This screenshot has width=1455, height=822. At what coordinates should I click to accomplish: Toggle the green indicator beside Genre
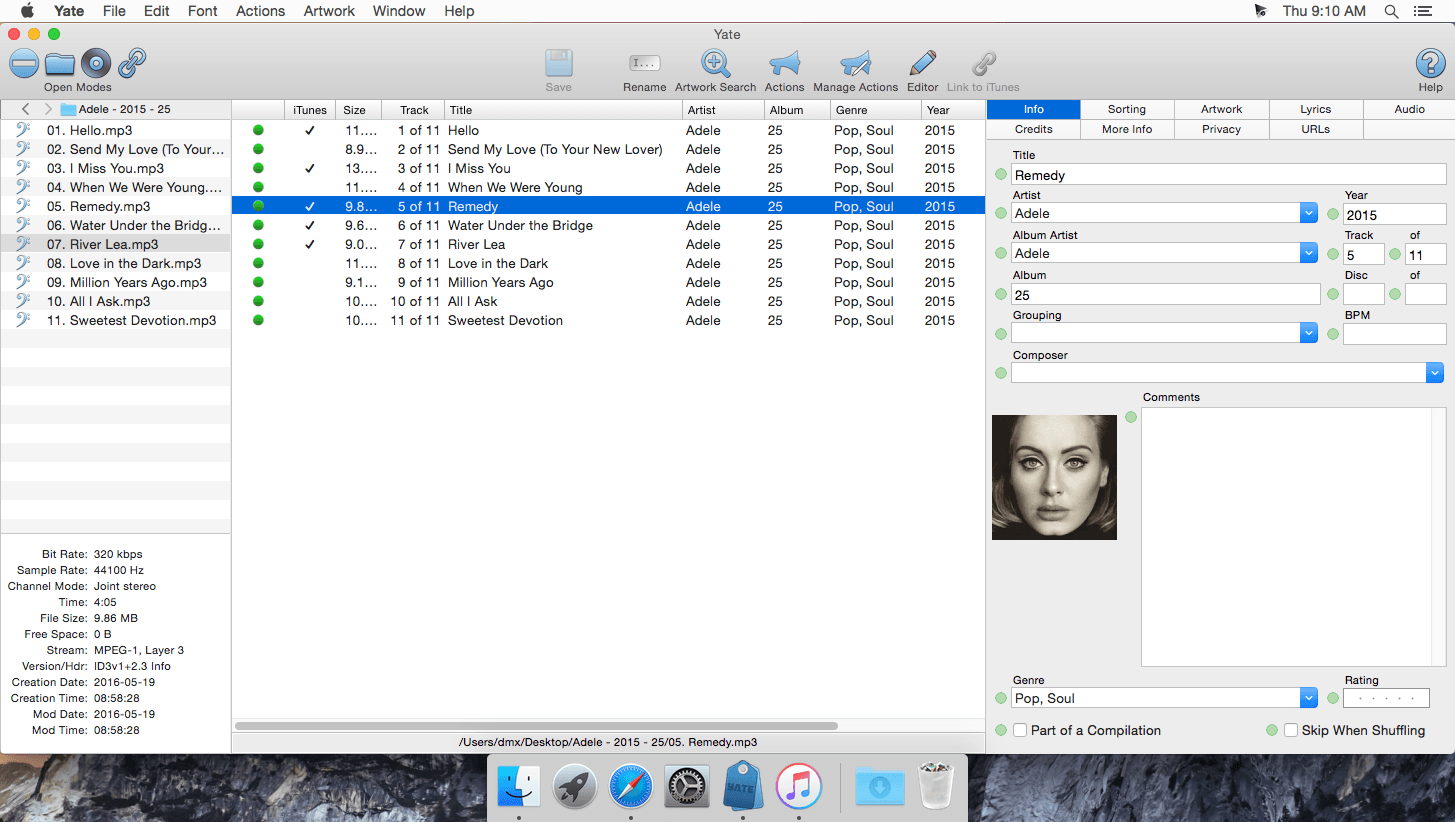pyautogui.click(x=1001, y=698)
